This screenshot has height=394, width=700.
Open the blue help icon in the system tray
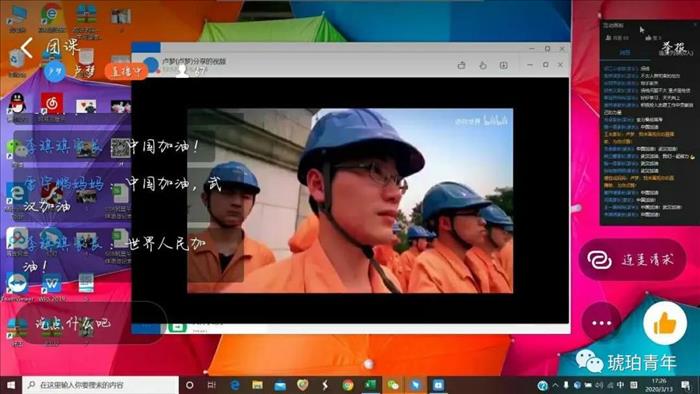[x=542, y=386]
